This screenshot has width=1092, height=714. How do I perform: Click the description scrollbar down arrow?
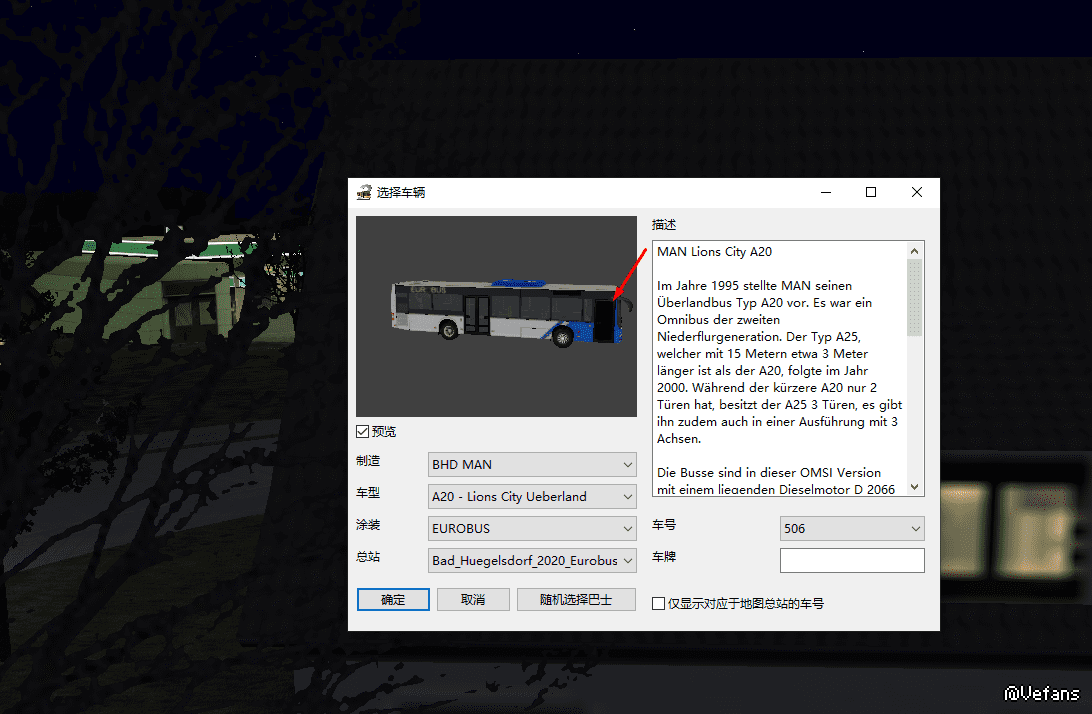click(914, 487)
